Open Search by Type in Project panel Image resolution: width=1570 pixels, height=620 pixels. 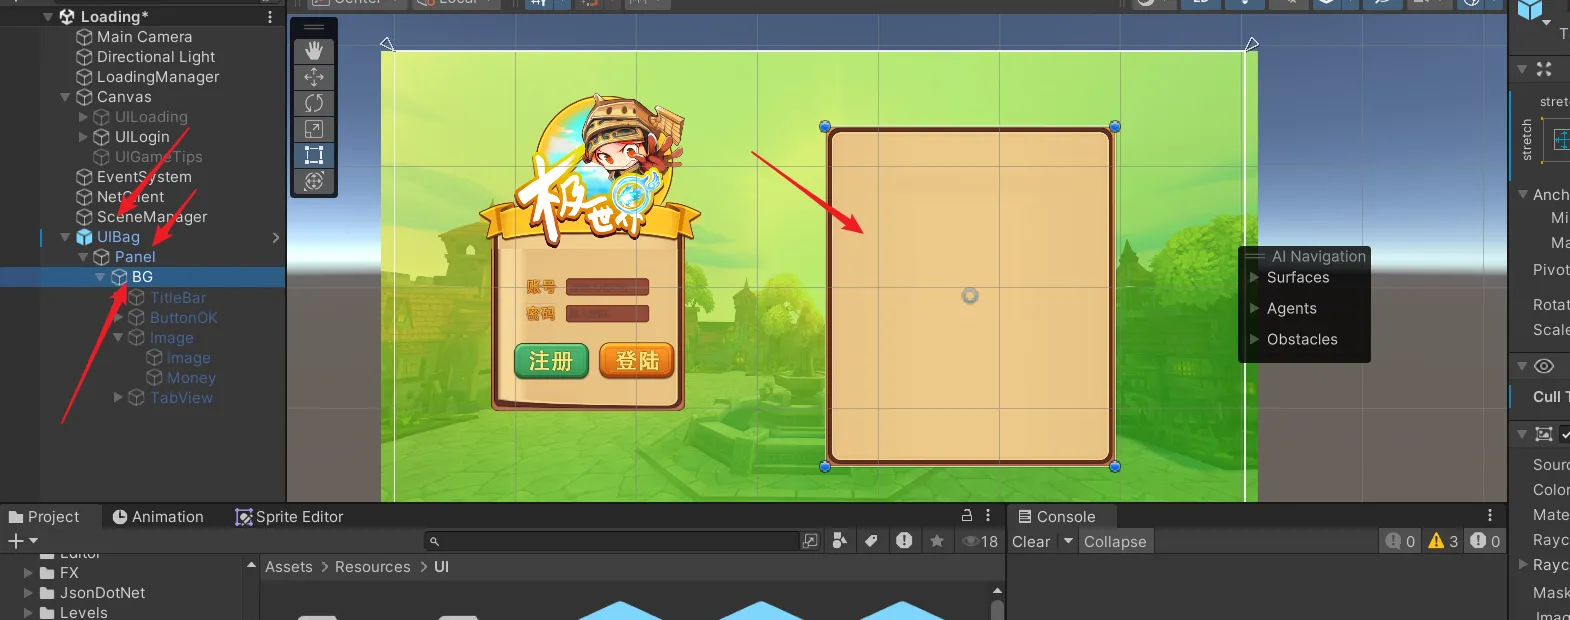840,541
